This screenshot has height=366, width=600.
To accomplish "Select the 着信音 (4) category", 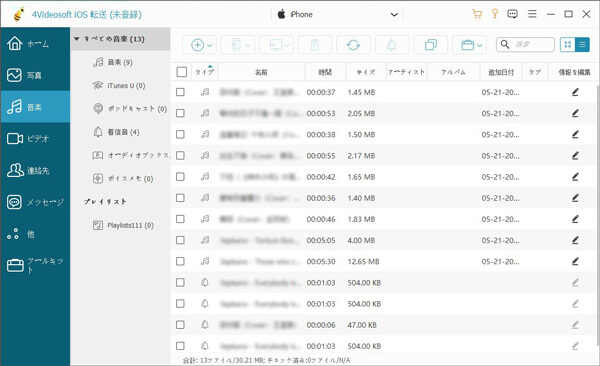I will coord(121,132).
